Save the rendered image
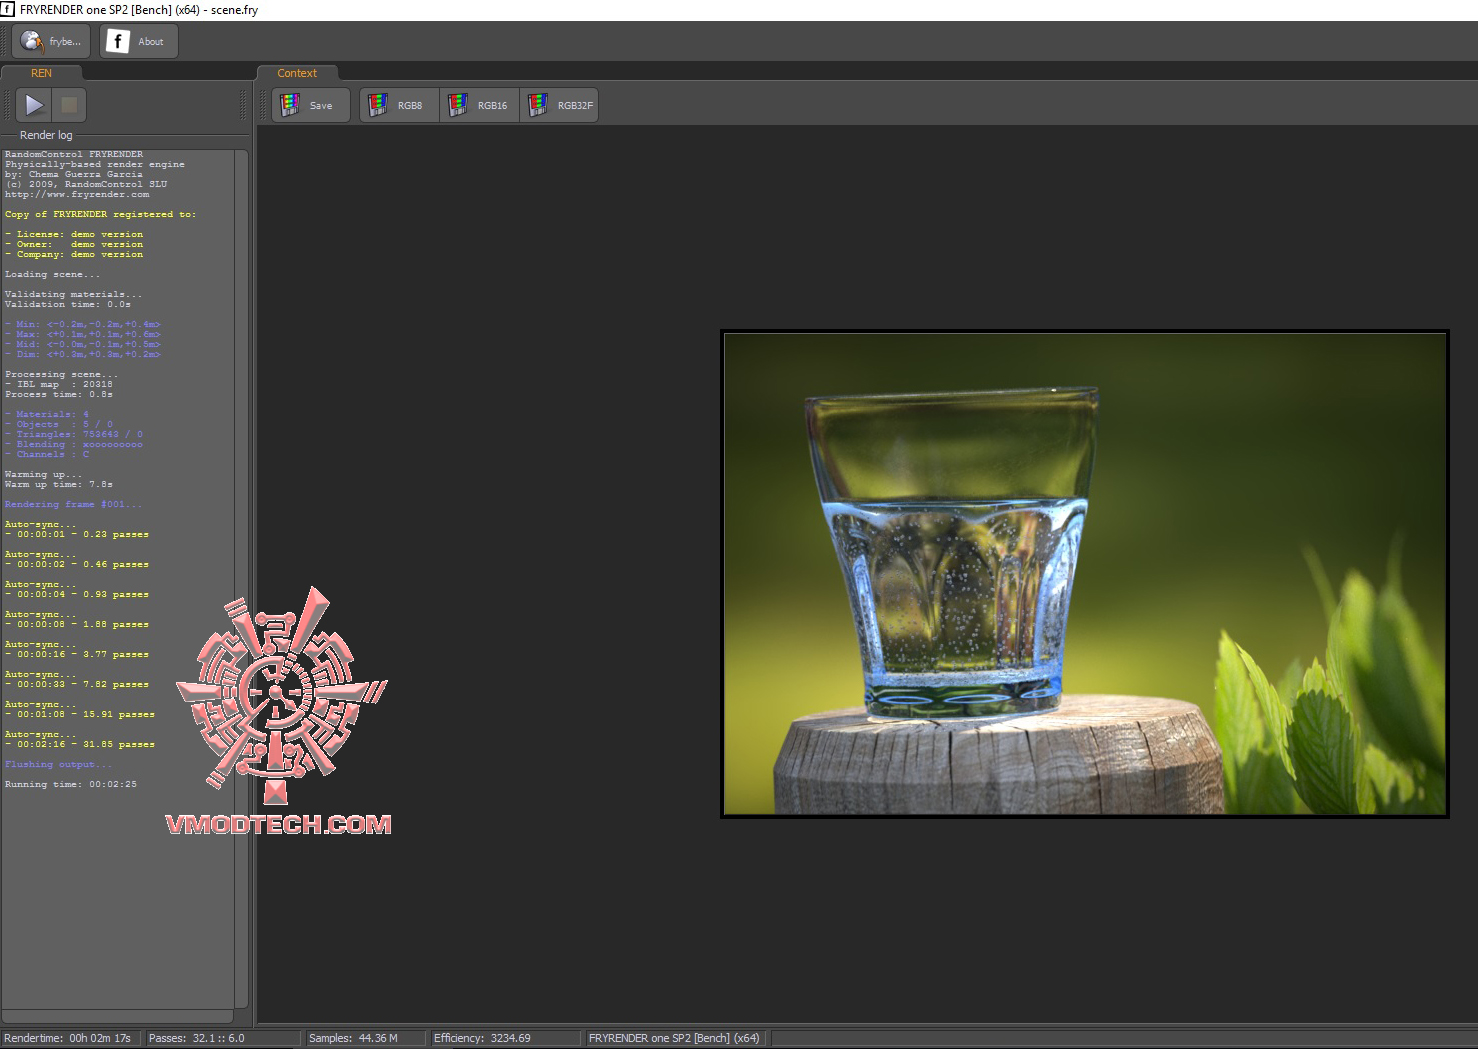 pos(311,105)
